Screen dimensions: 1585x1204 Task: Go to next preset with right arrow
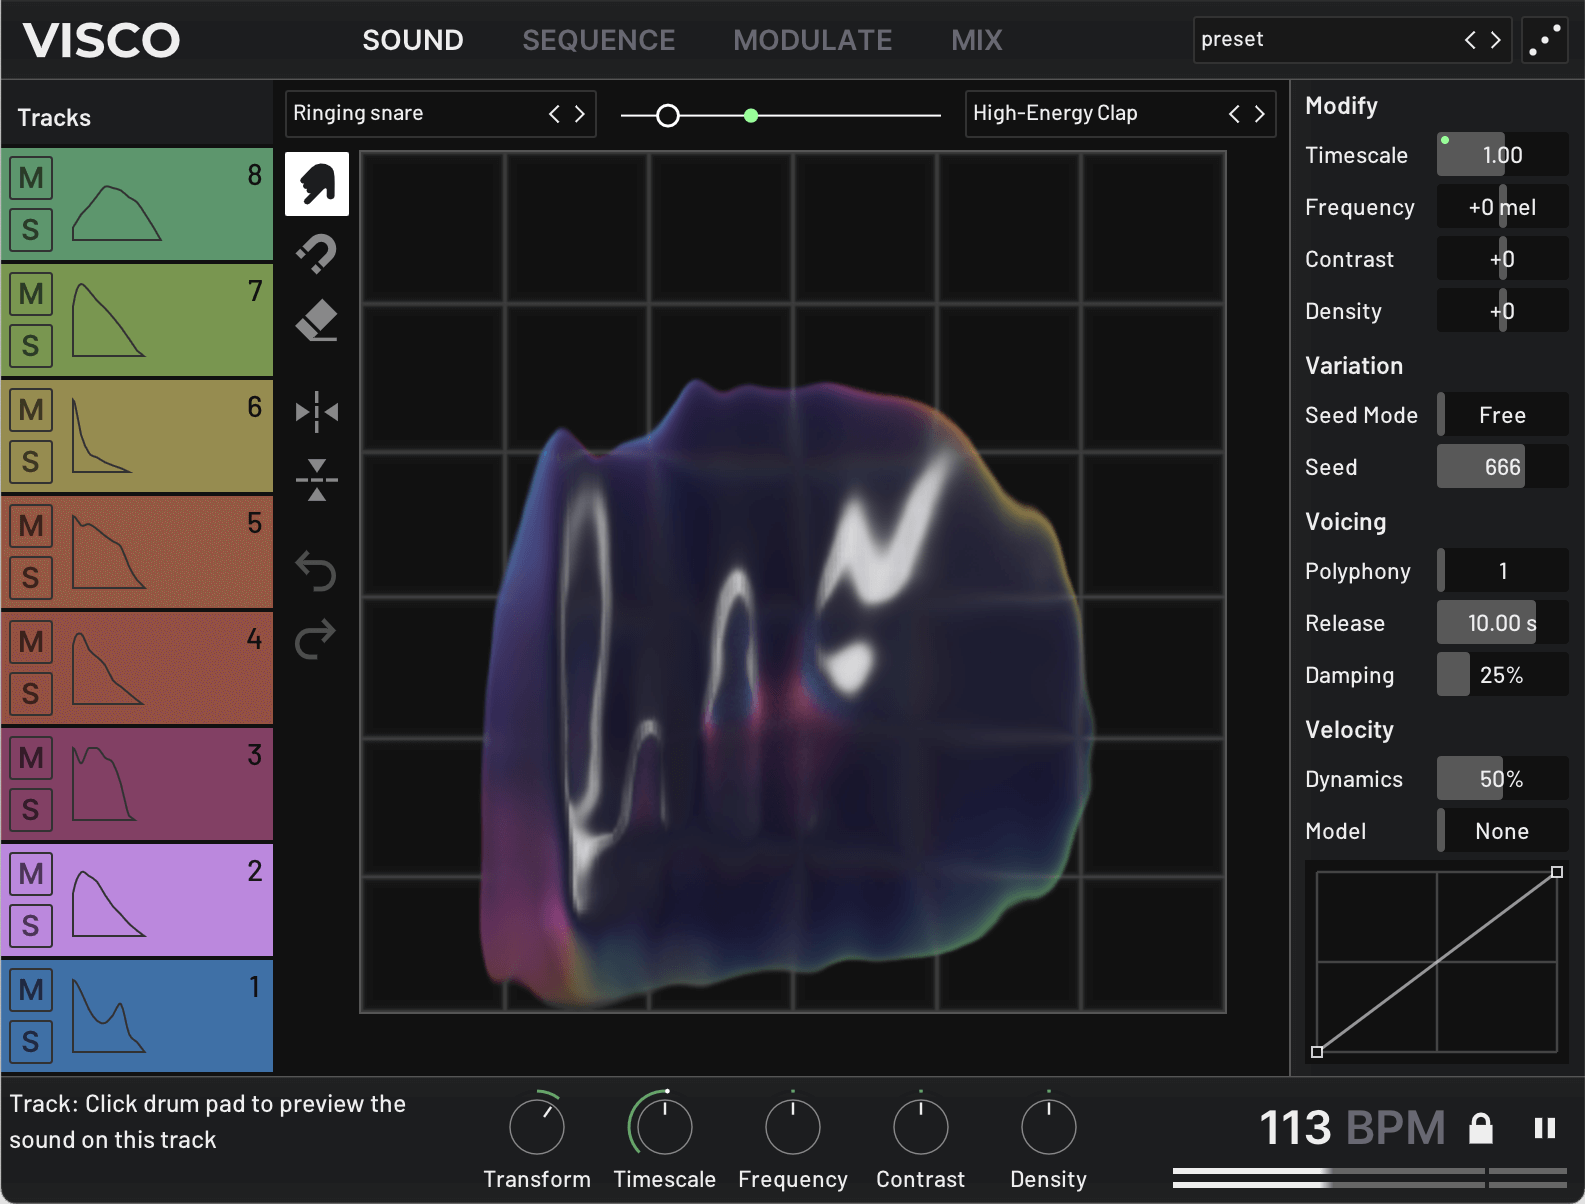[1496, 40]
